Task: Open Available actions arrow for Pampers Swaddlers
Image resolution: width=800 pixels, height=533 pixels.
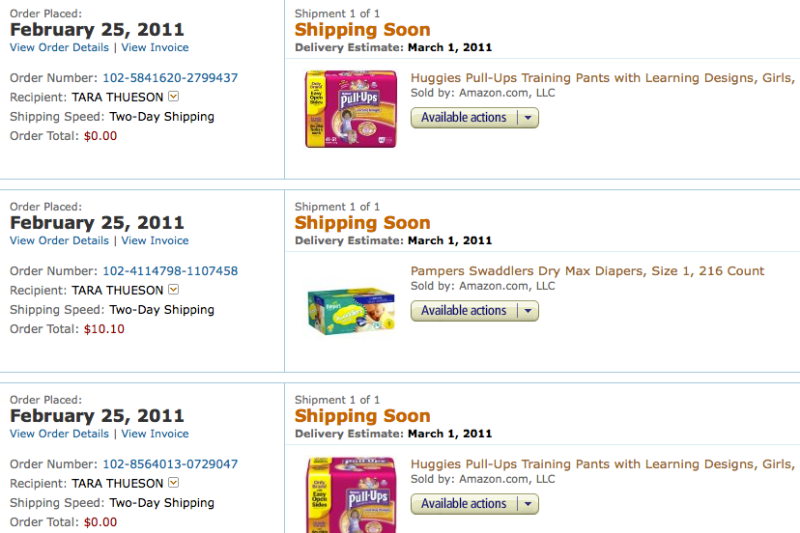Action: pyautogui.click(x=528, y=311)
